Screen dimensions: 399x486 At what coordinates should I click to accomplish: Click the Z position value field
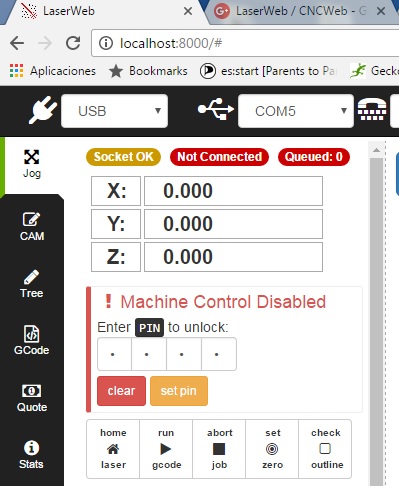click(x=233, y=257)
